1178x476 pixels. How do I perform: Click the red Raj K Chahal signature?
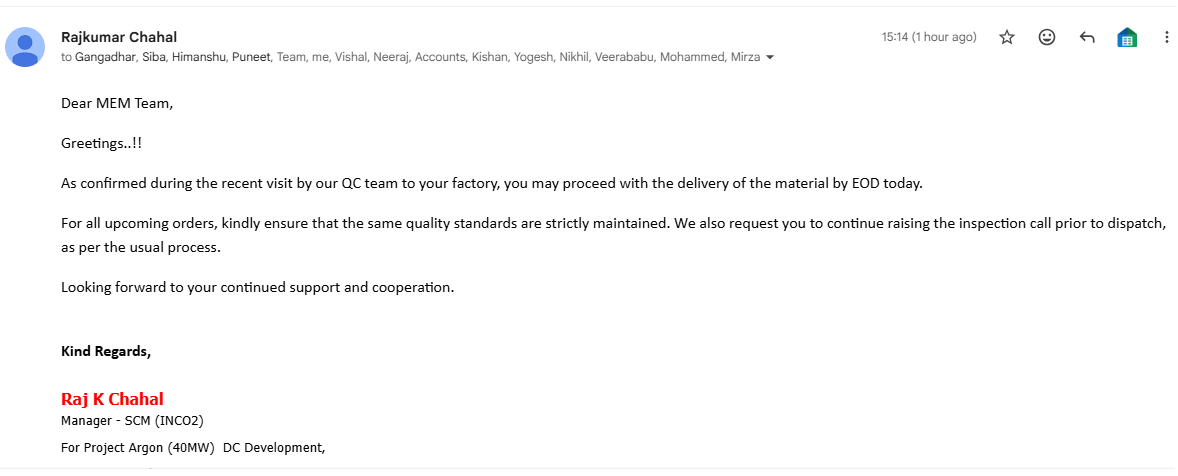(x=112, y=399)
